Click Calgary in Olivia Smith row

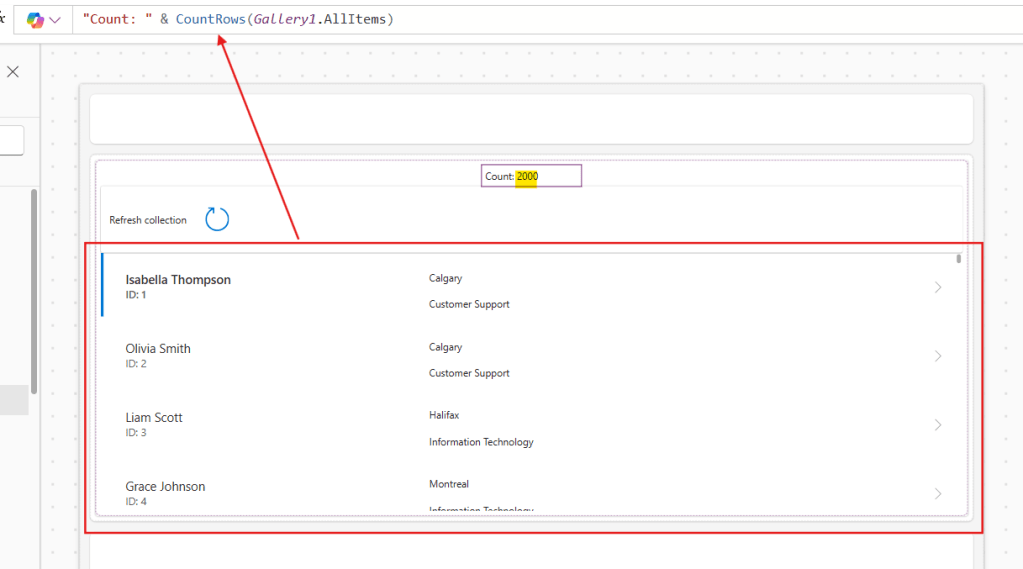[x=446, y=347]
